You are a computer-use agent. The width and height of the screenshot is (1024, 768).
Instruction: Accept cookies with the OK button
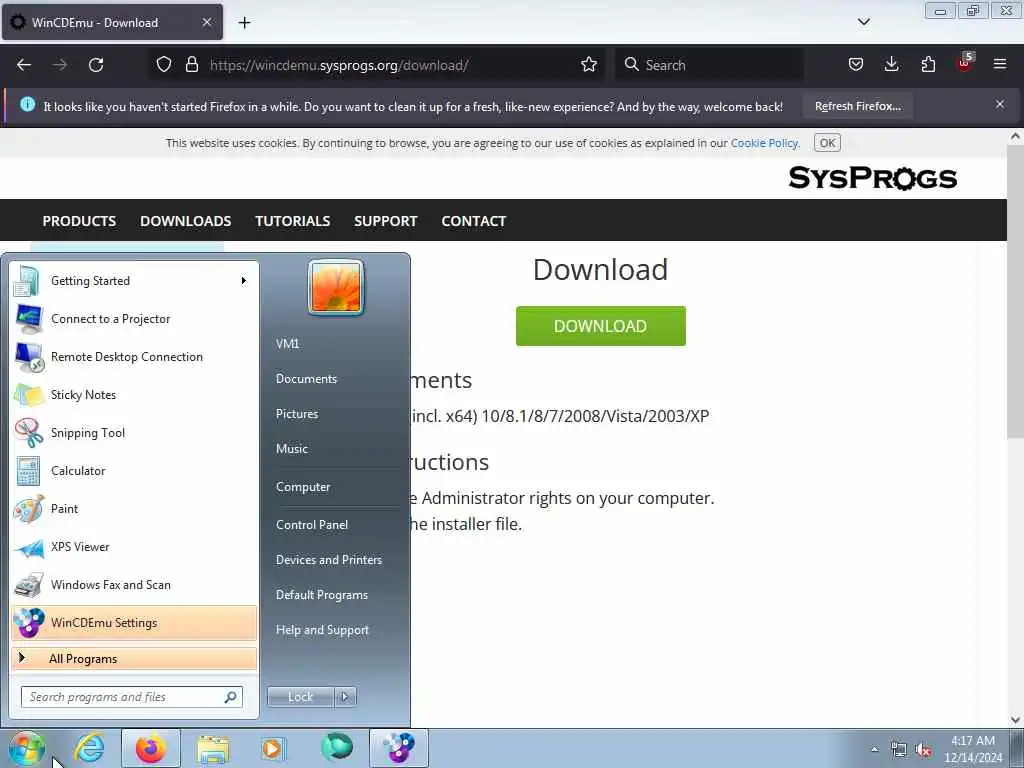[827, 143]
